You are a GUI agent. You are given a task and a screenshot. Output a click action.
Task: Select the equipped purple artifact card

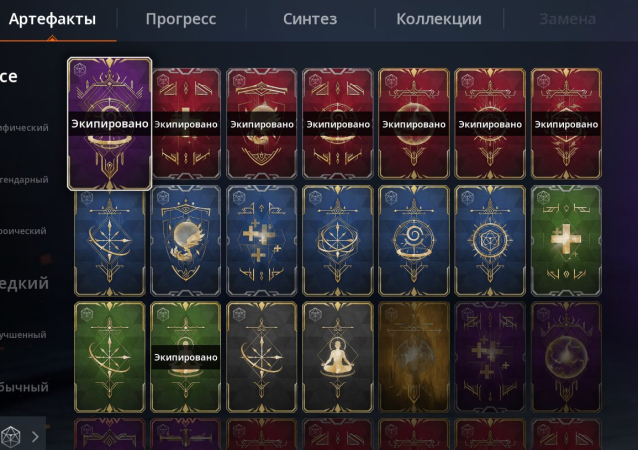click(109, 124)
